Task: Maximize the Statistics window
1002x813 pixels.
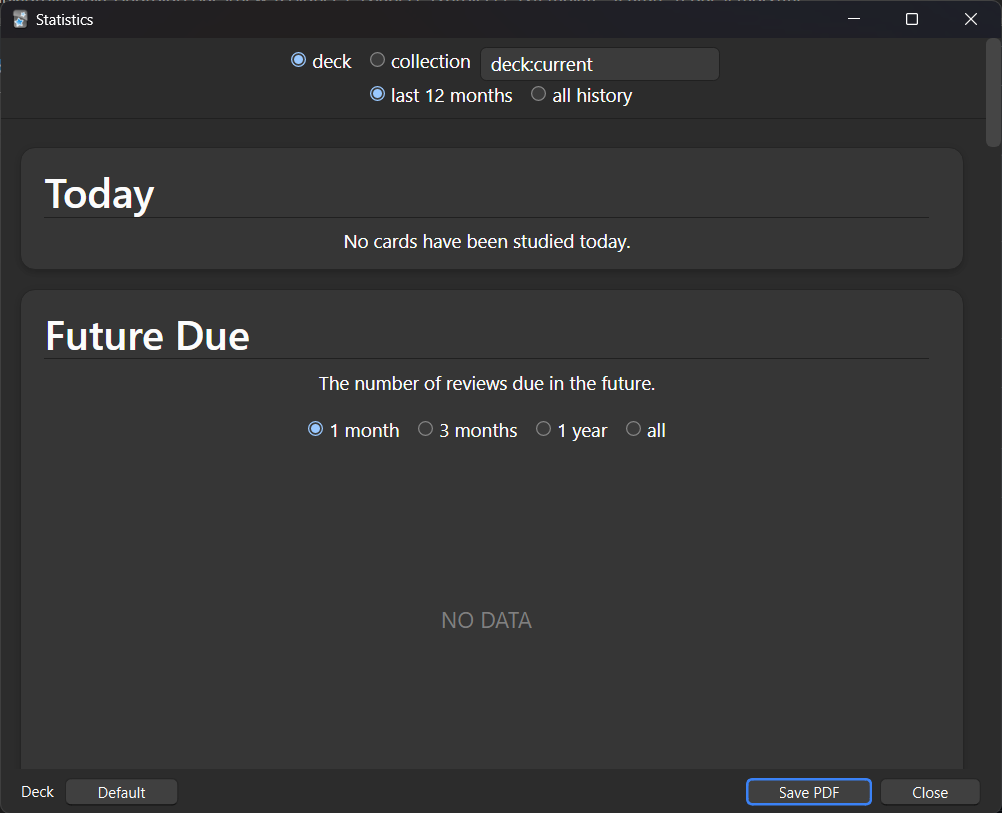Action: coord(911,19)
